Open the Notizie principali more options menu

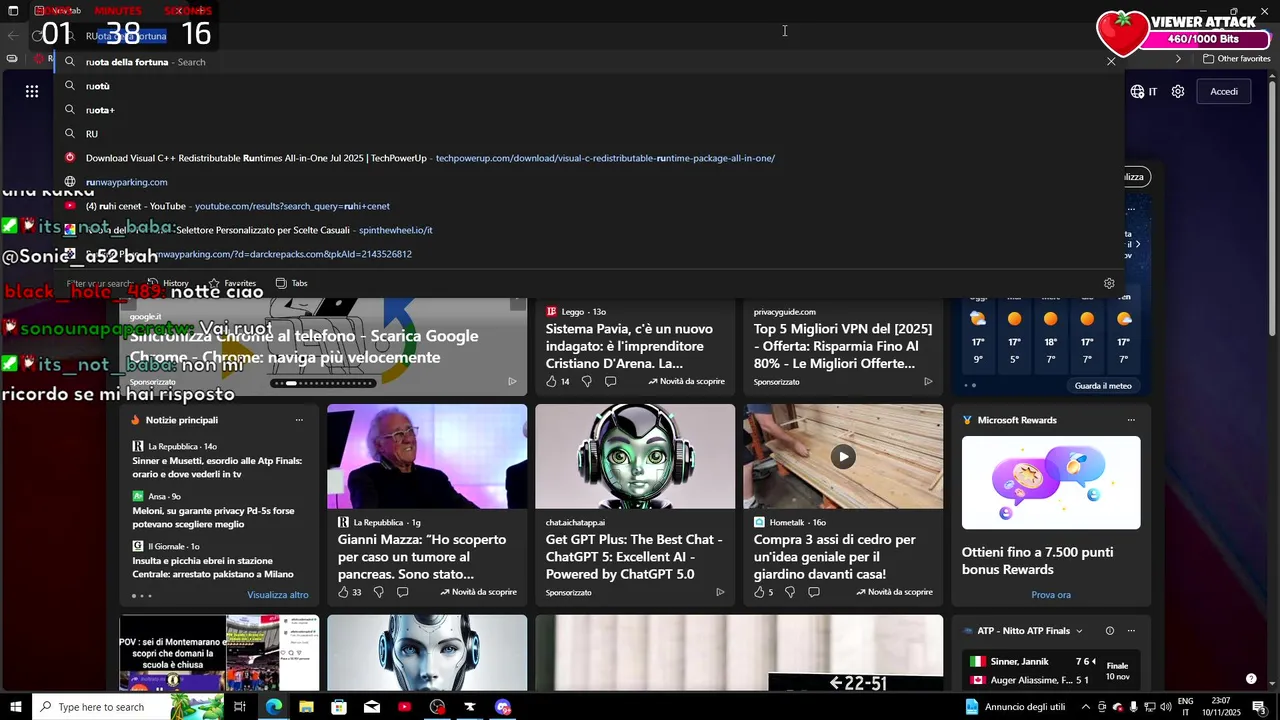click(299, 420)
